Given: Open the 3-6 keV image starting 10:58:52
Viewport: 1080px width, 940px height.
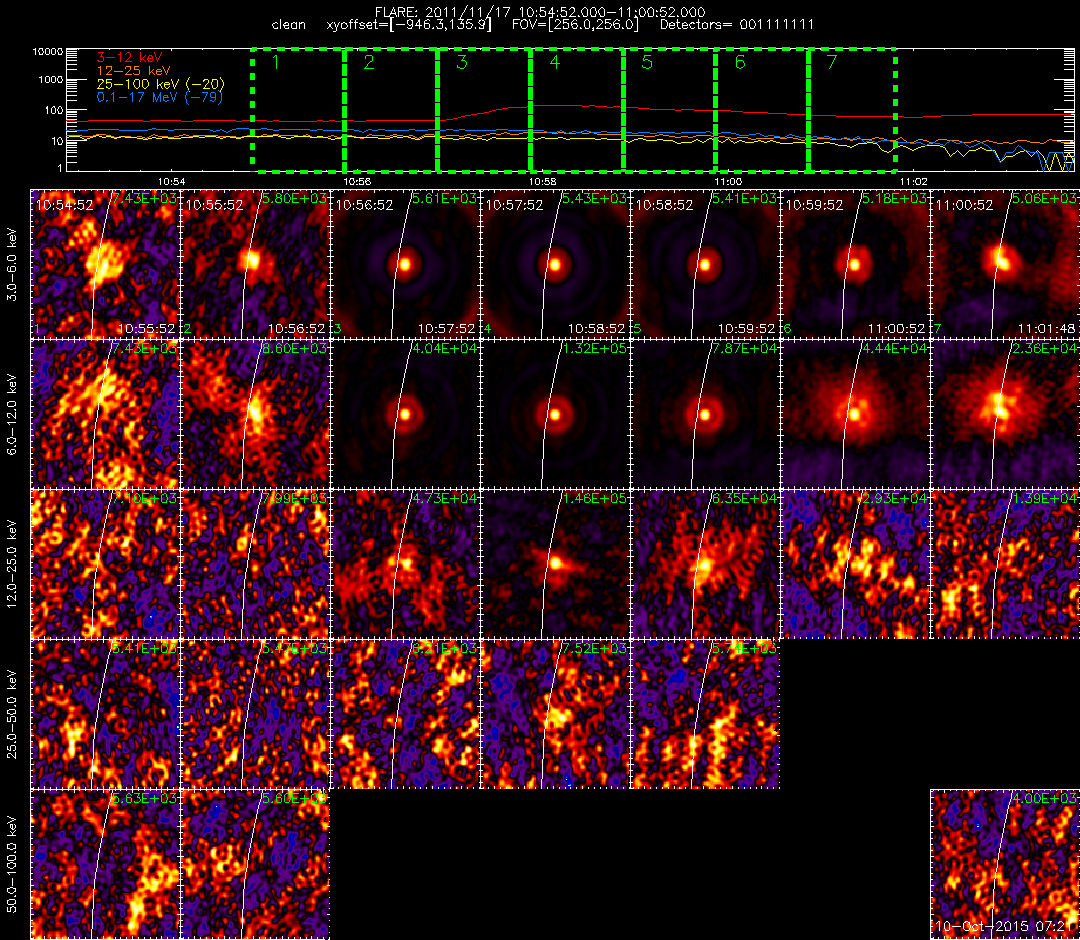Looking at the screenshot, I should coord(705,264).
